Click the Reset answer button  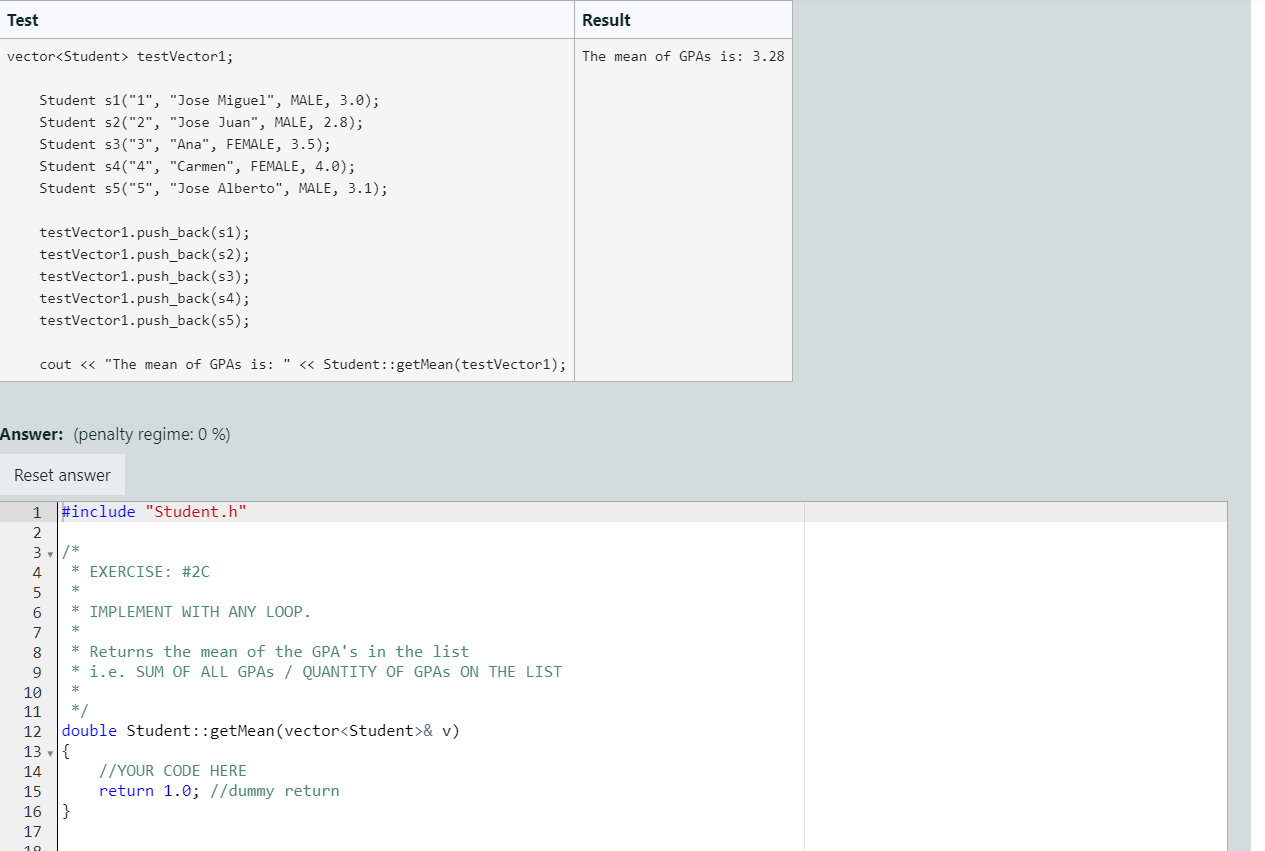tap(63, 475)
